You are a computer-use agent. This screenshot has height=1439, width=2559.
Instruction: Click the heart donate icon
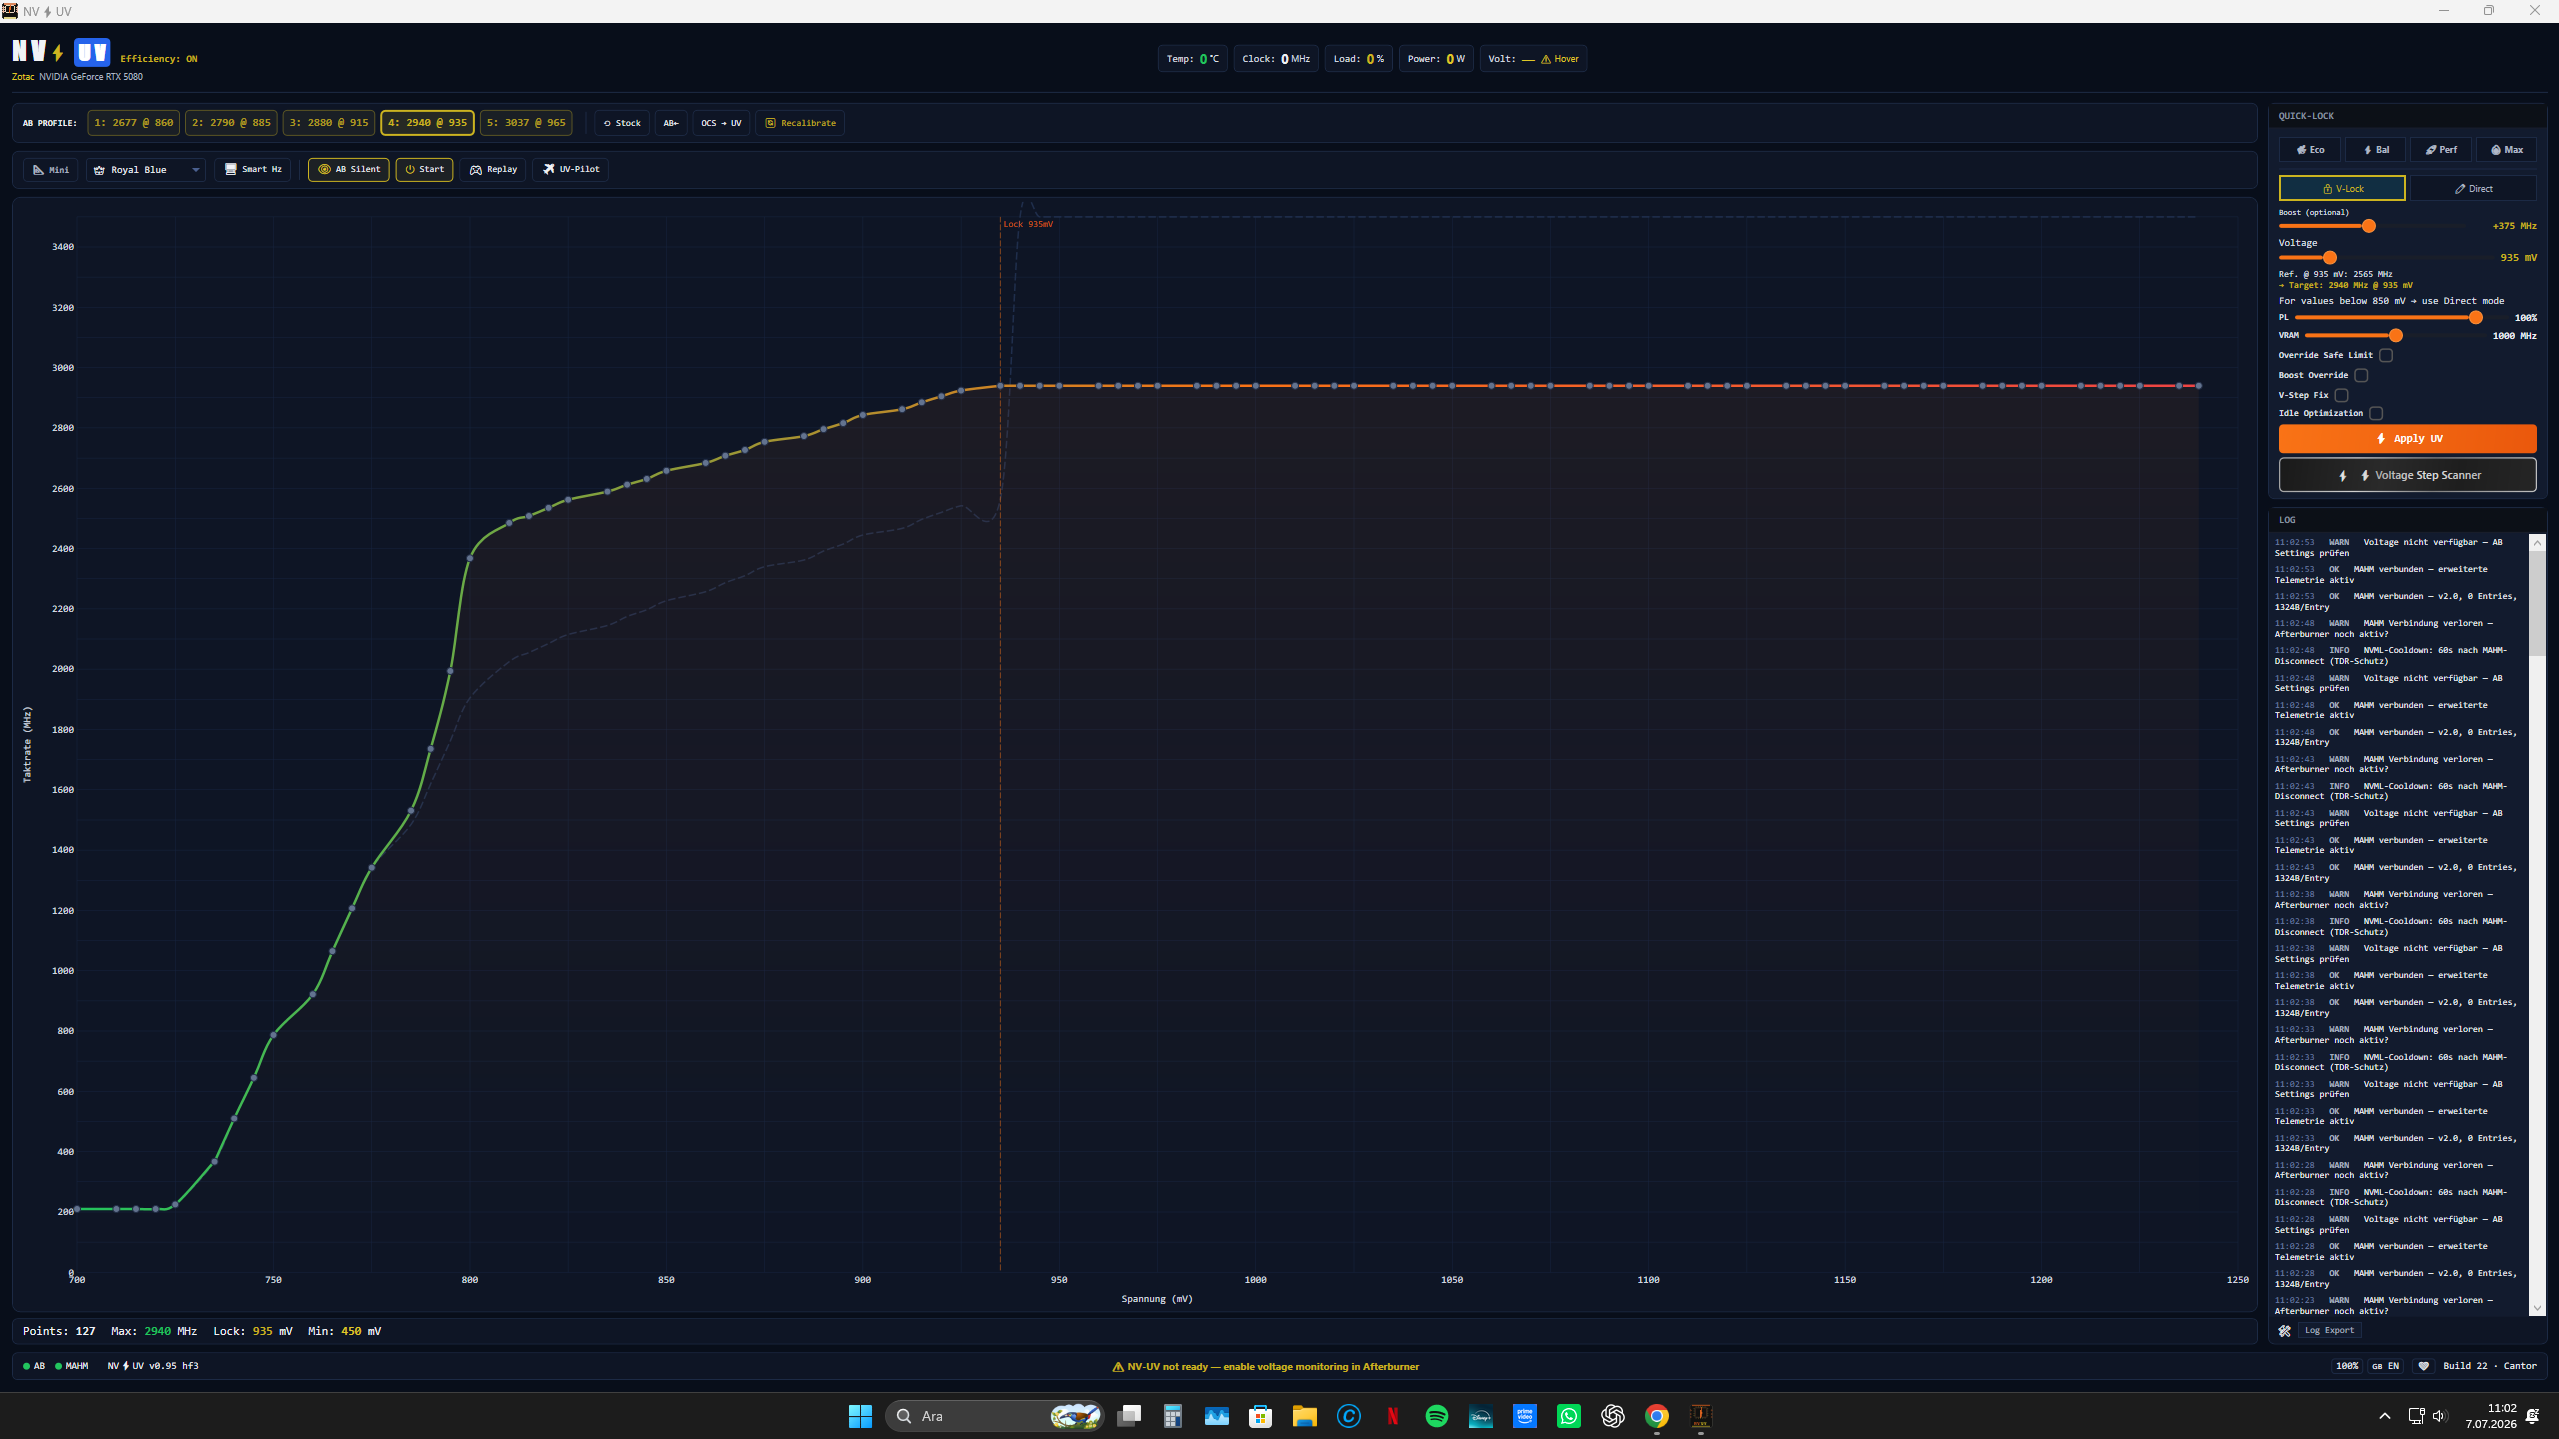(2423, 1366)
